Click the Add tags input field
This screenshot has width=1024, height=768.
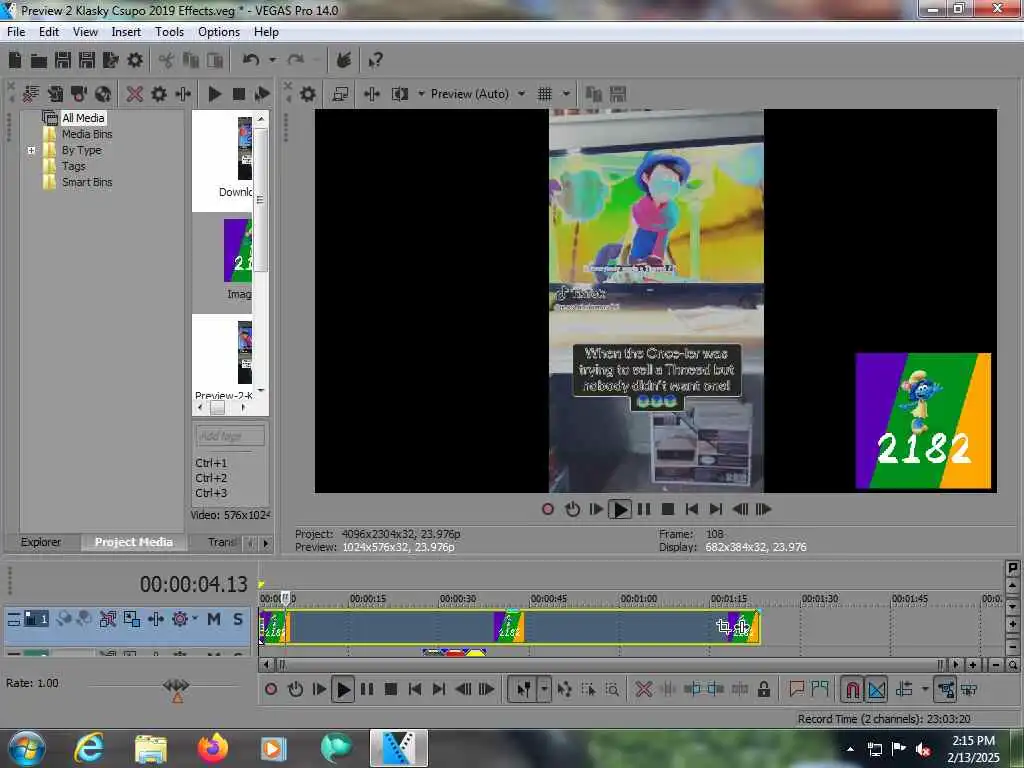pyautogui.click(x=230, y=436)
